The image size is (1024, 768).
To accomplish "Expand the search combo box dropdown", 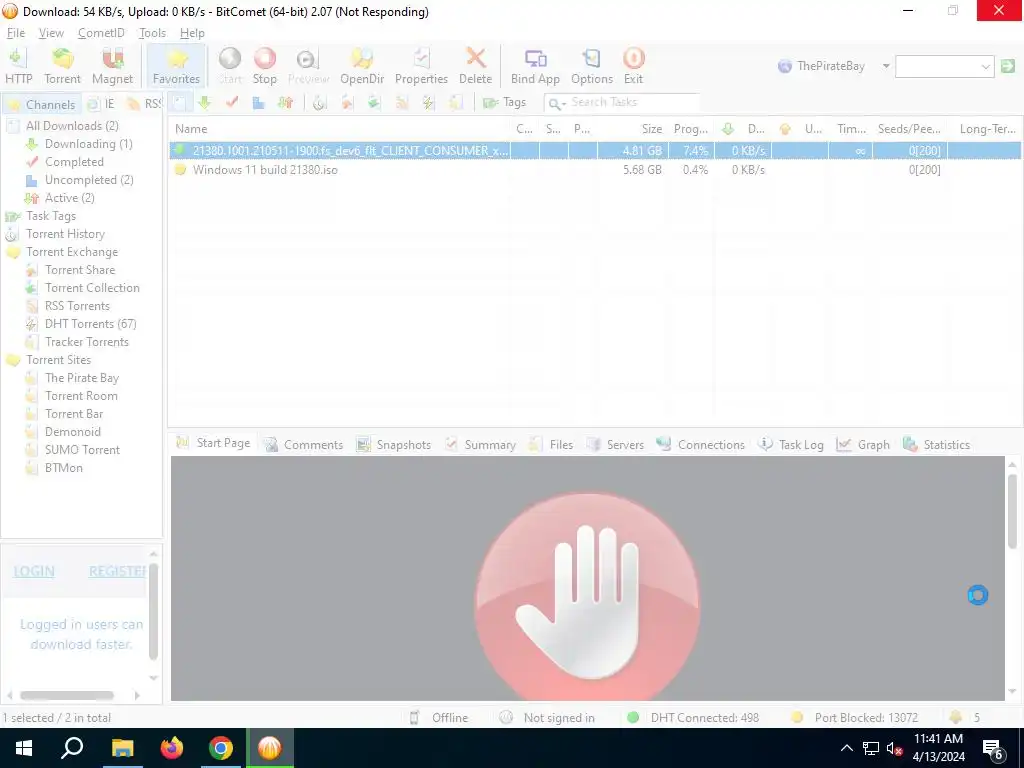I will pos(985,66).
